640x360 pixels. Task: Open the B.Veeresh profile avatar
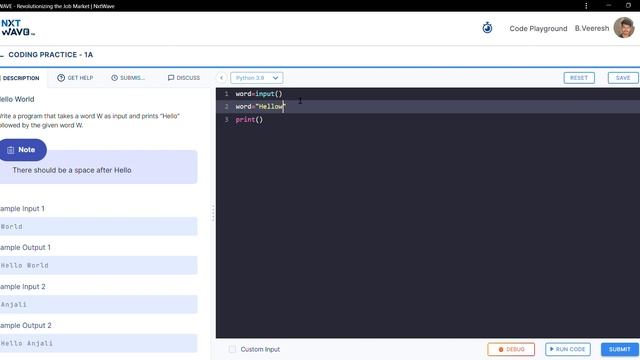pos(624,28)
